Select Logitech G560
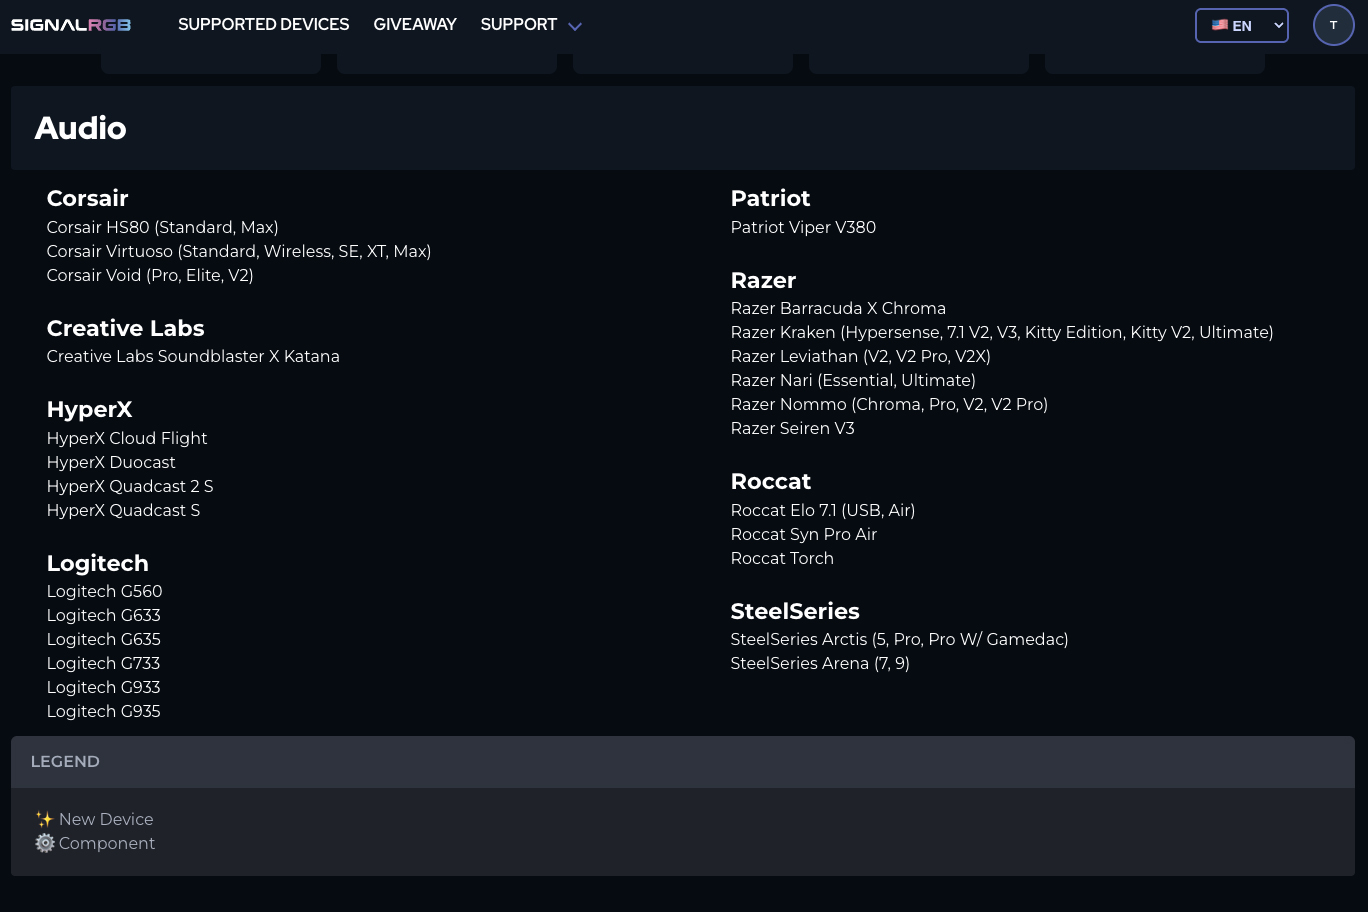This screenshot has height=912, width=1368. click(105, 591)
